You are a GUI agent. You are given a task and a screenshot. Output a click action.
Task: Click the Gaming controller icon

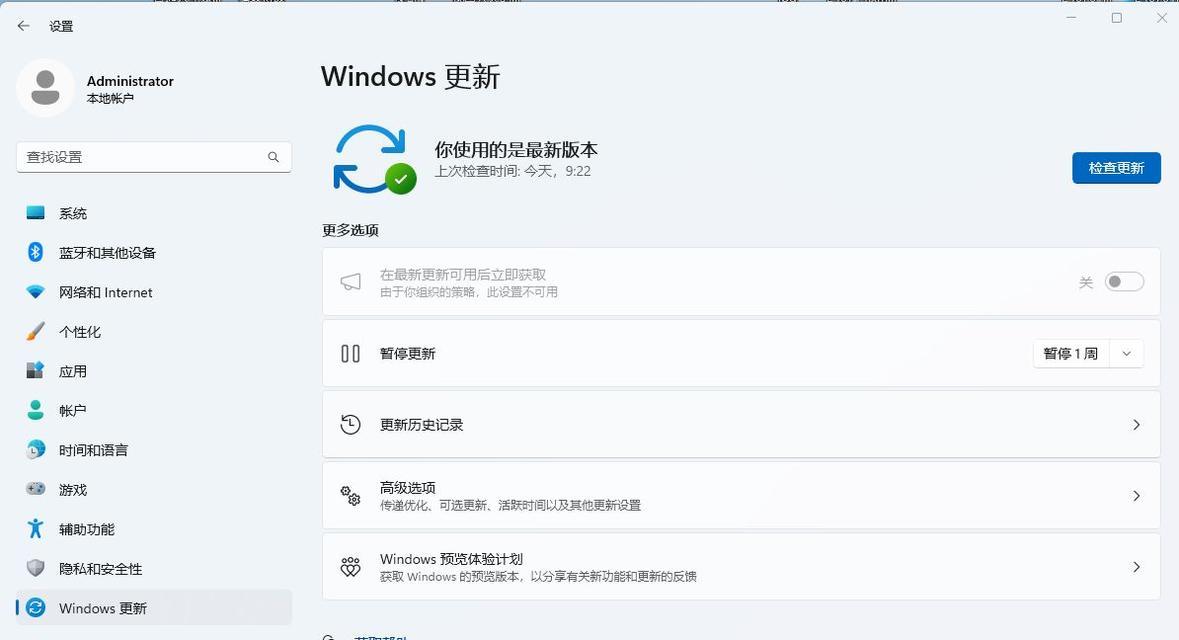[x=35, y=489]
